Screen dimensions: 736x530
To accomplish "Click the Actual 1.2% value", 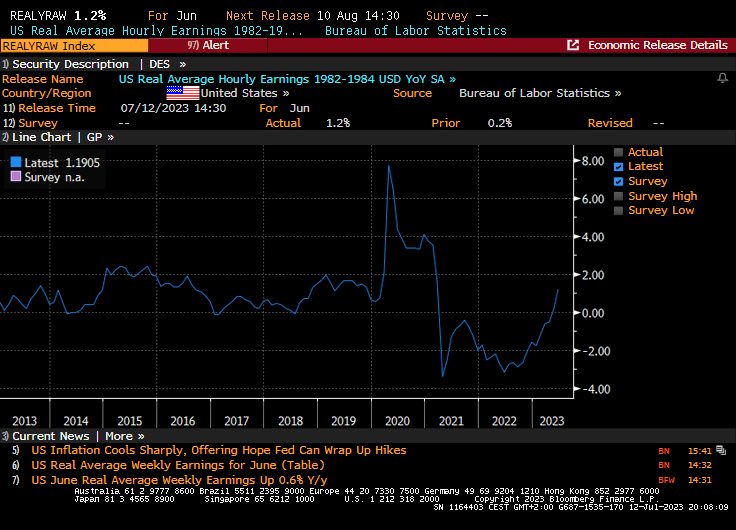I will pos(338,123).
